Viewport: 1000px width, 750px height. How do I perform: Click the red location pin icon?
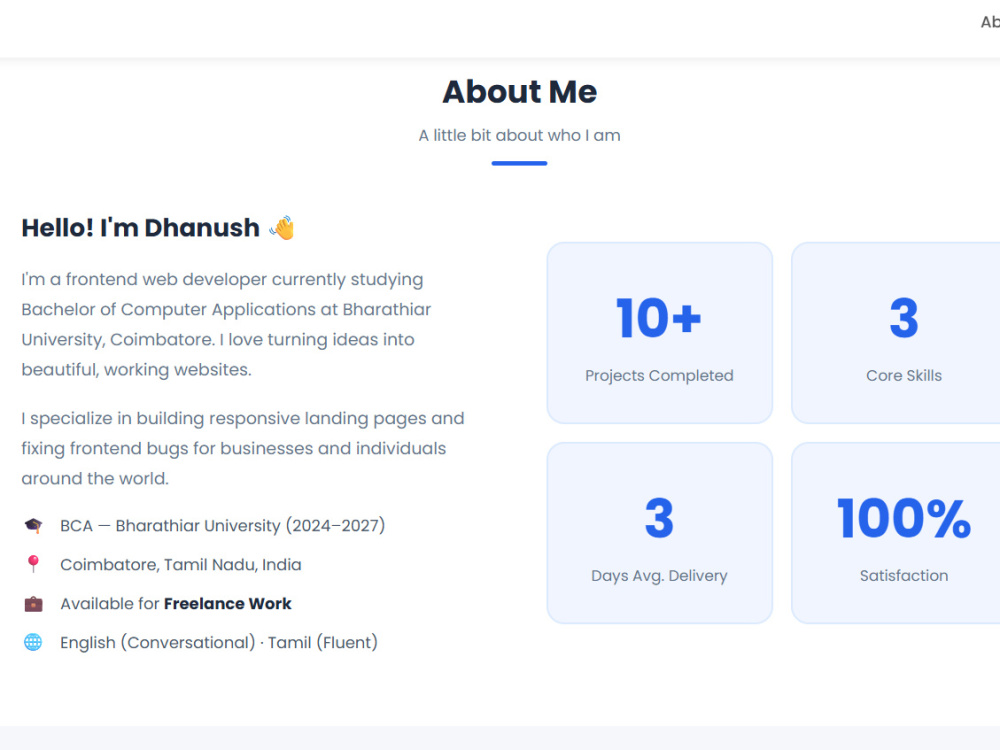(33, 564)
